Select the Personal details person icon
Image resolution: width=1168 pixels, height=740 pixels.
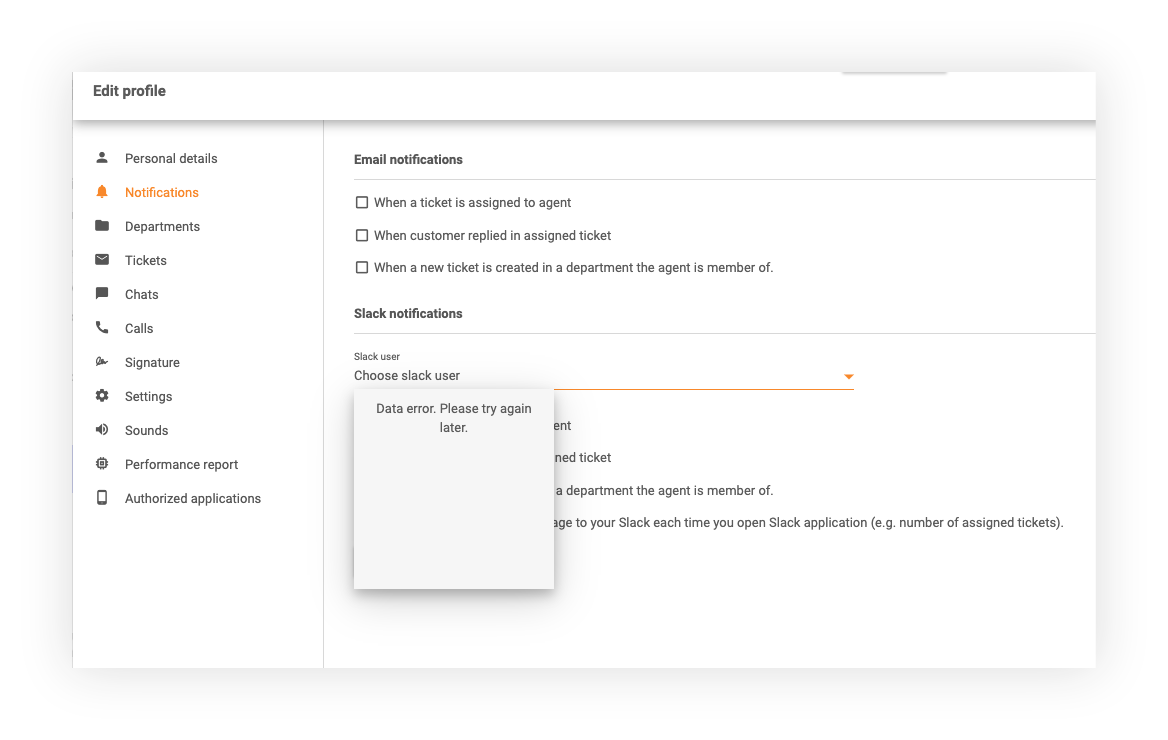(x=101, y=158)
